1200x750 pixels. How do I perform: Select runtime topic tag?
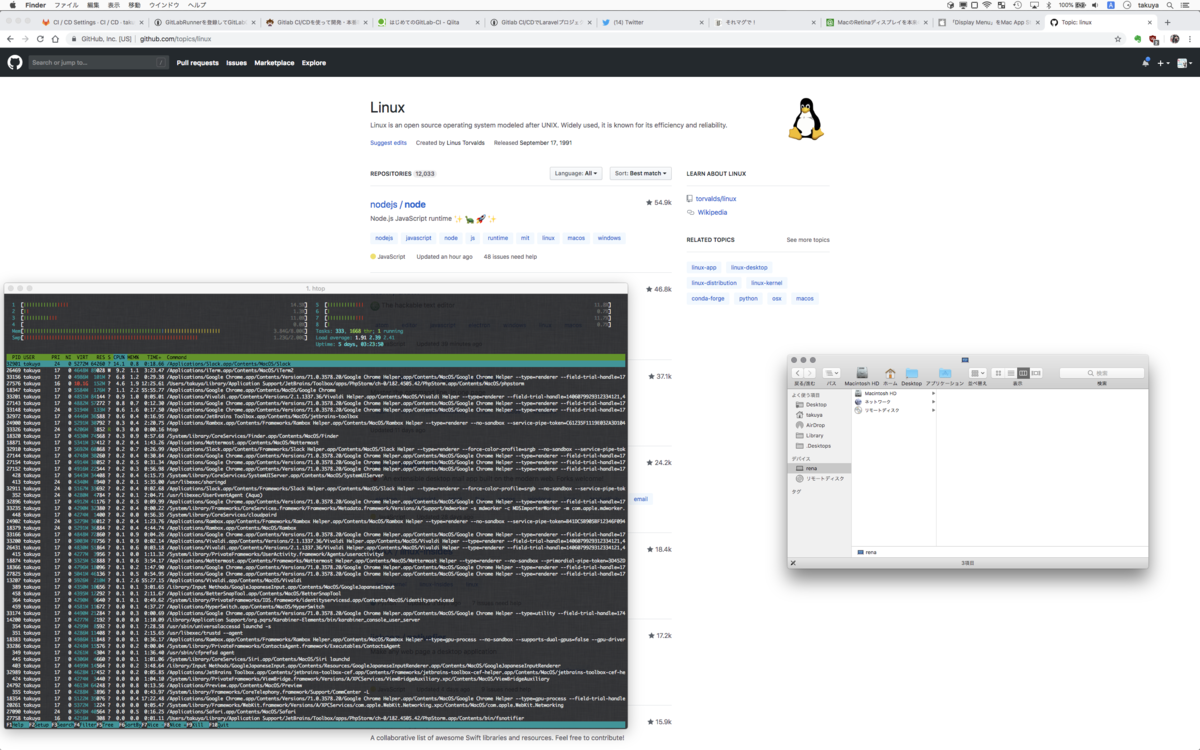click(497, 238)
